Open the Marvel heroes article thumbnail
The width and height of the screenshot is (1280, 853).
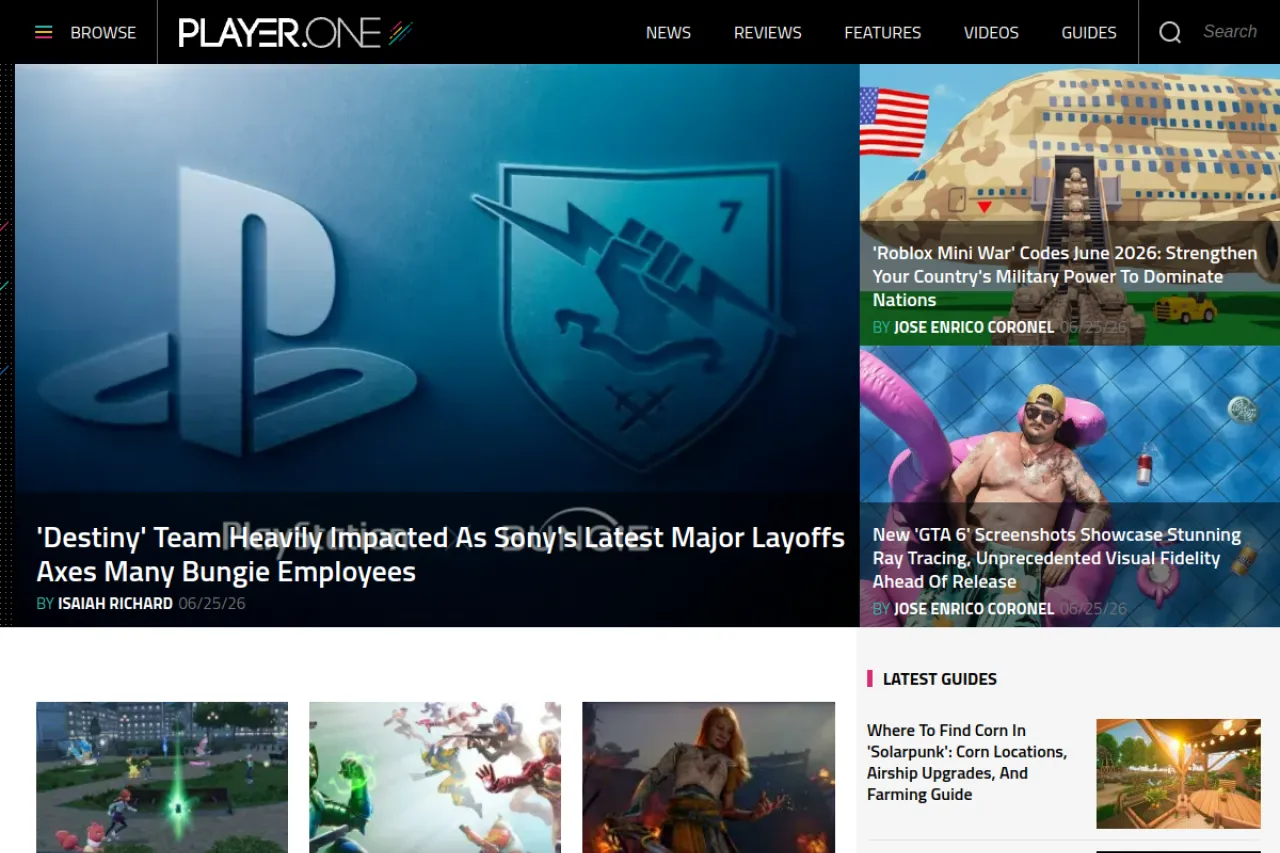coord(435,777)
